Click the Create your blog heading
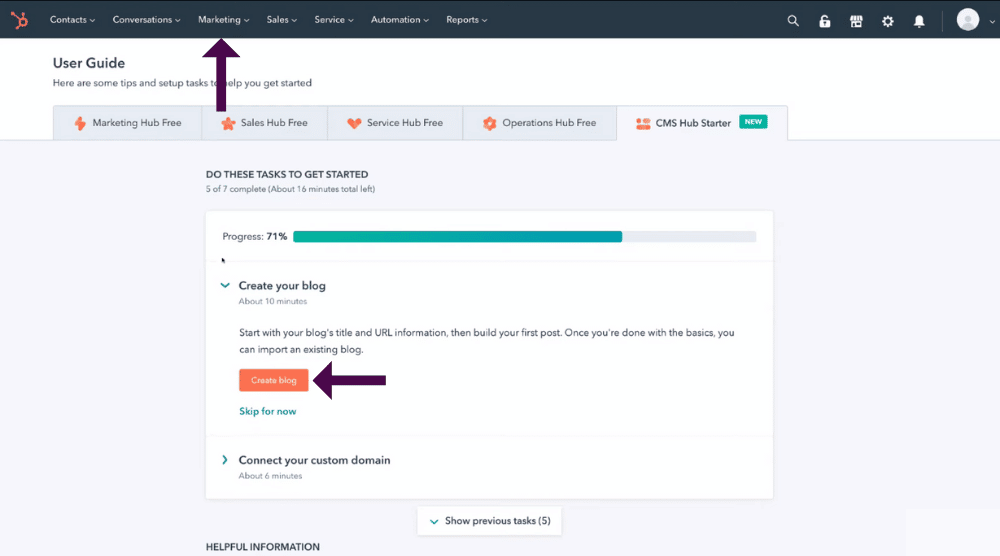This screenshot has height=556, width=1000. pyautogui.click(x=282, y=286)
